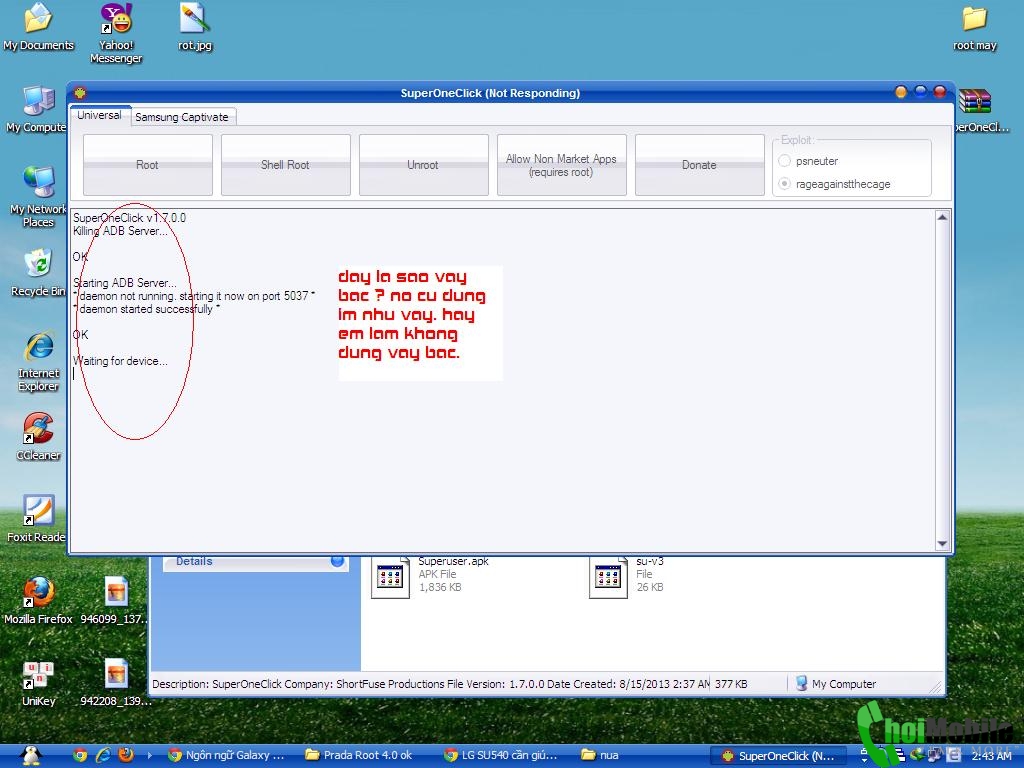Click the SuperOneClick taskbar button

778,756
